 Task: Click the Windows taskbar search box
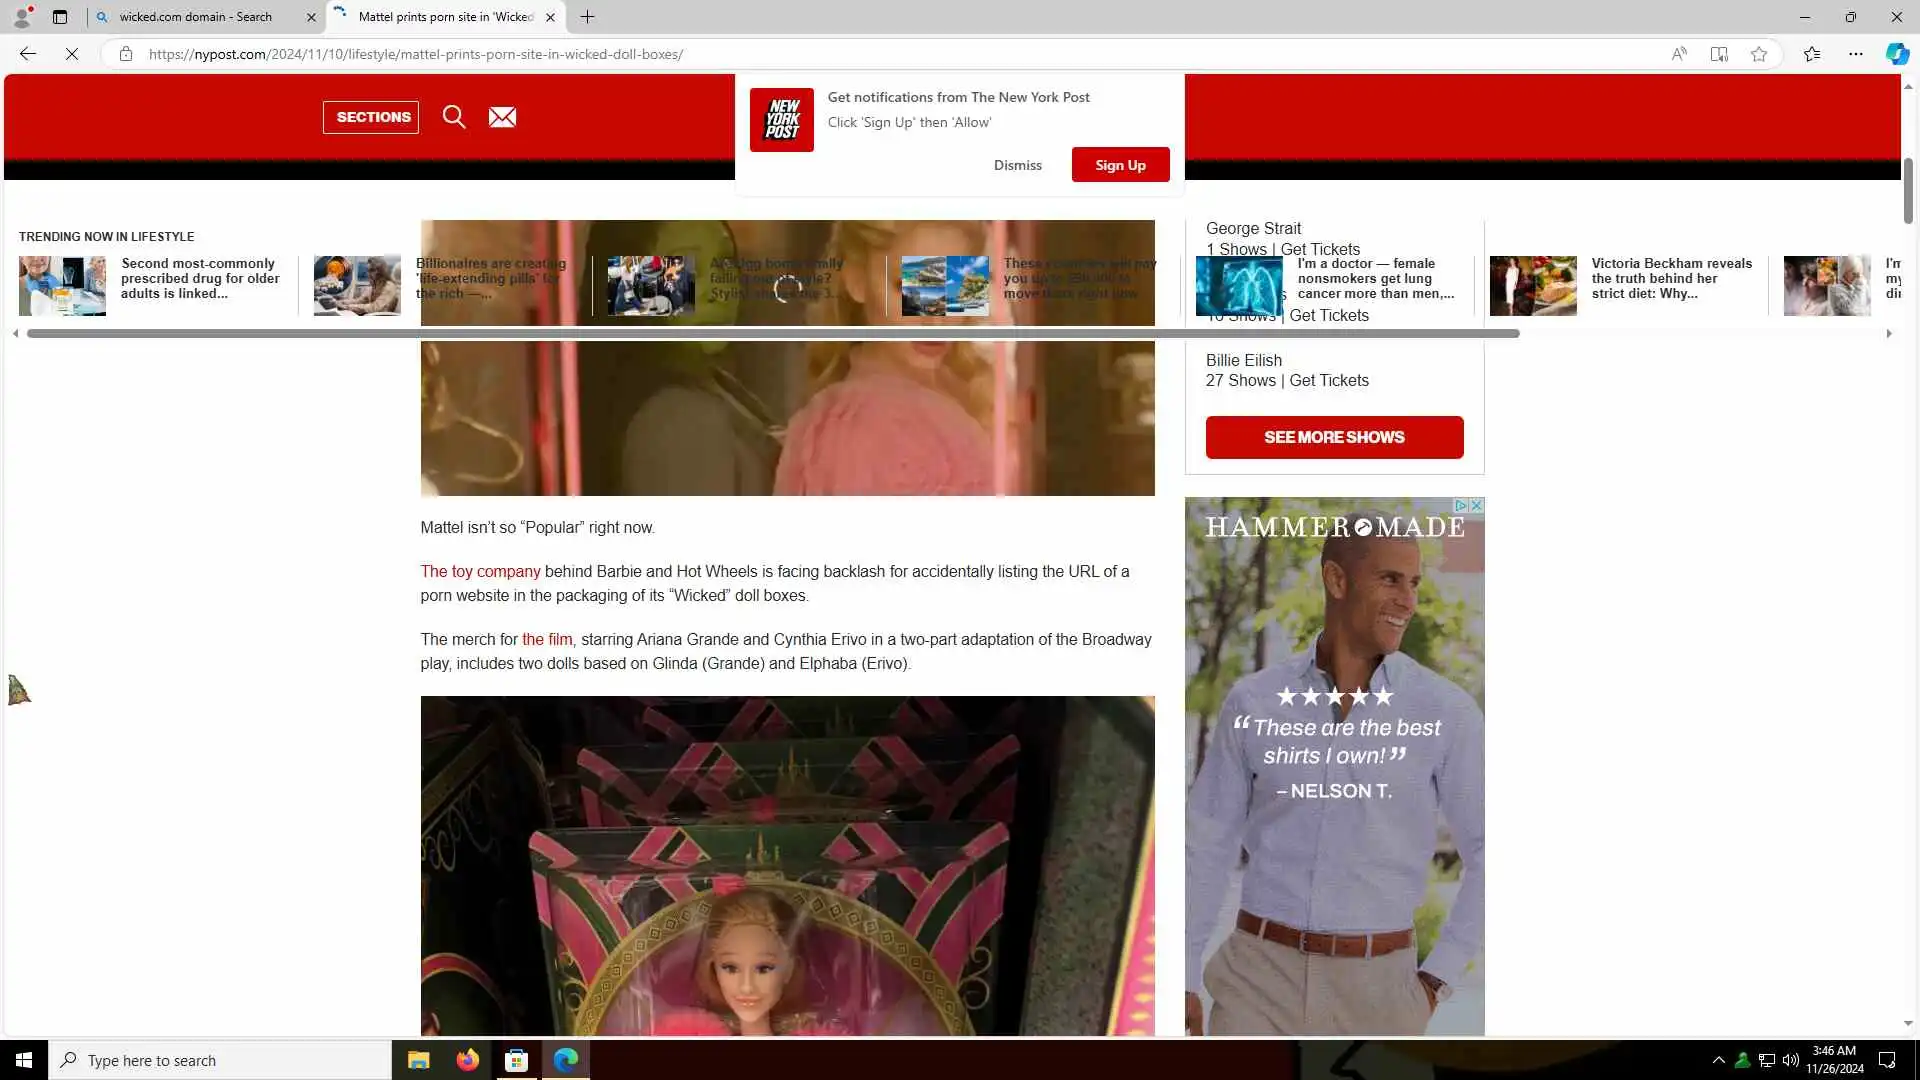[220, 1060]
